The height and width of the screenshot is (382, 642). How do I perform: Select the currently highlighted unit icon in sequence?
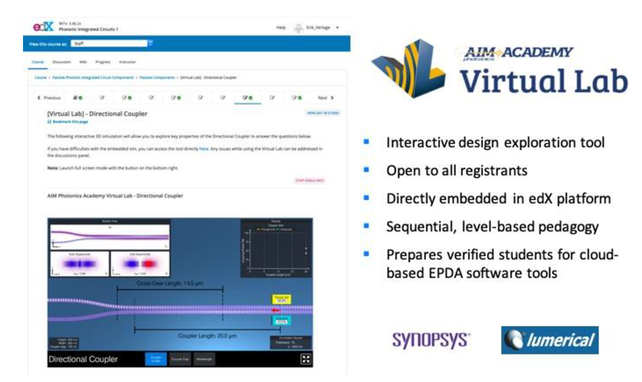click(x=247, y=98)
